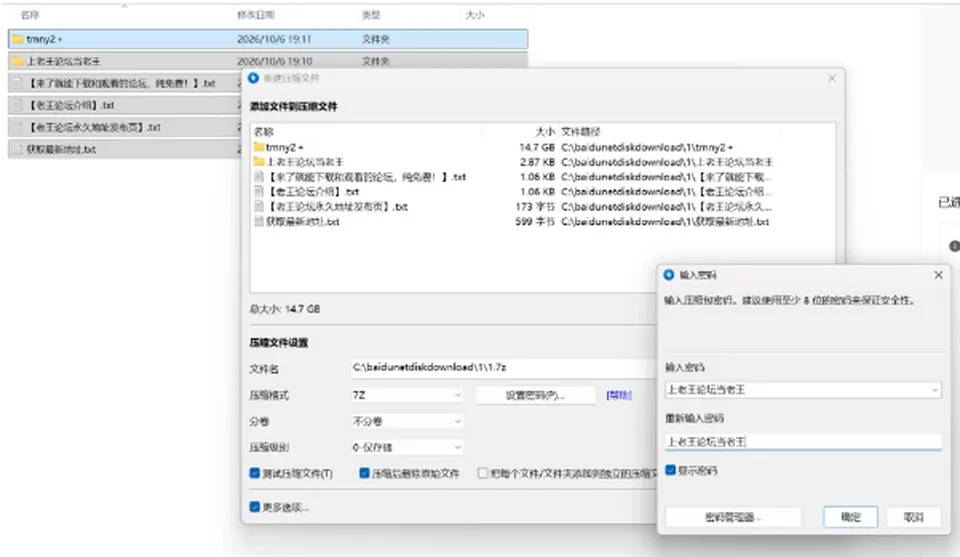Viewport: 960px width, 557px height.
Task: Uncheck the 显示密码 checkbox
Action: 670,470
